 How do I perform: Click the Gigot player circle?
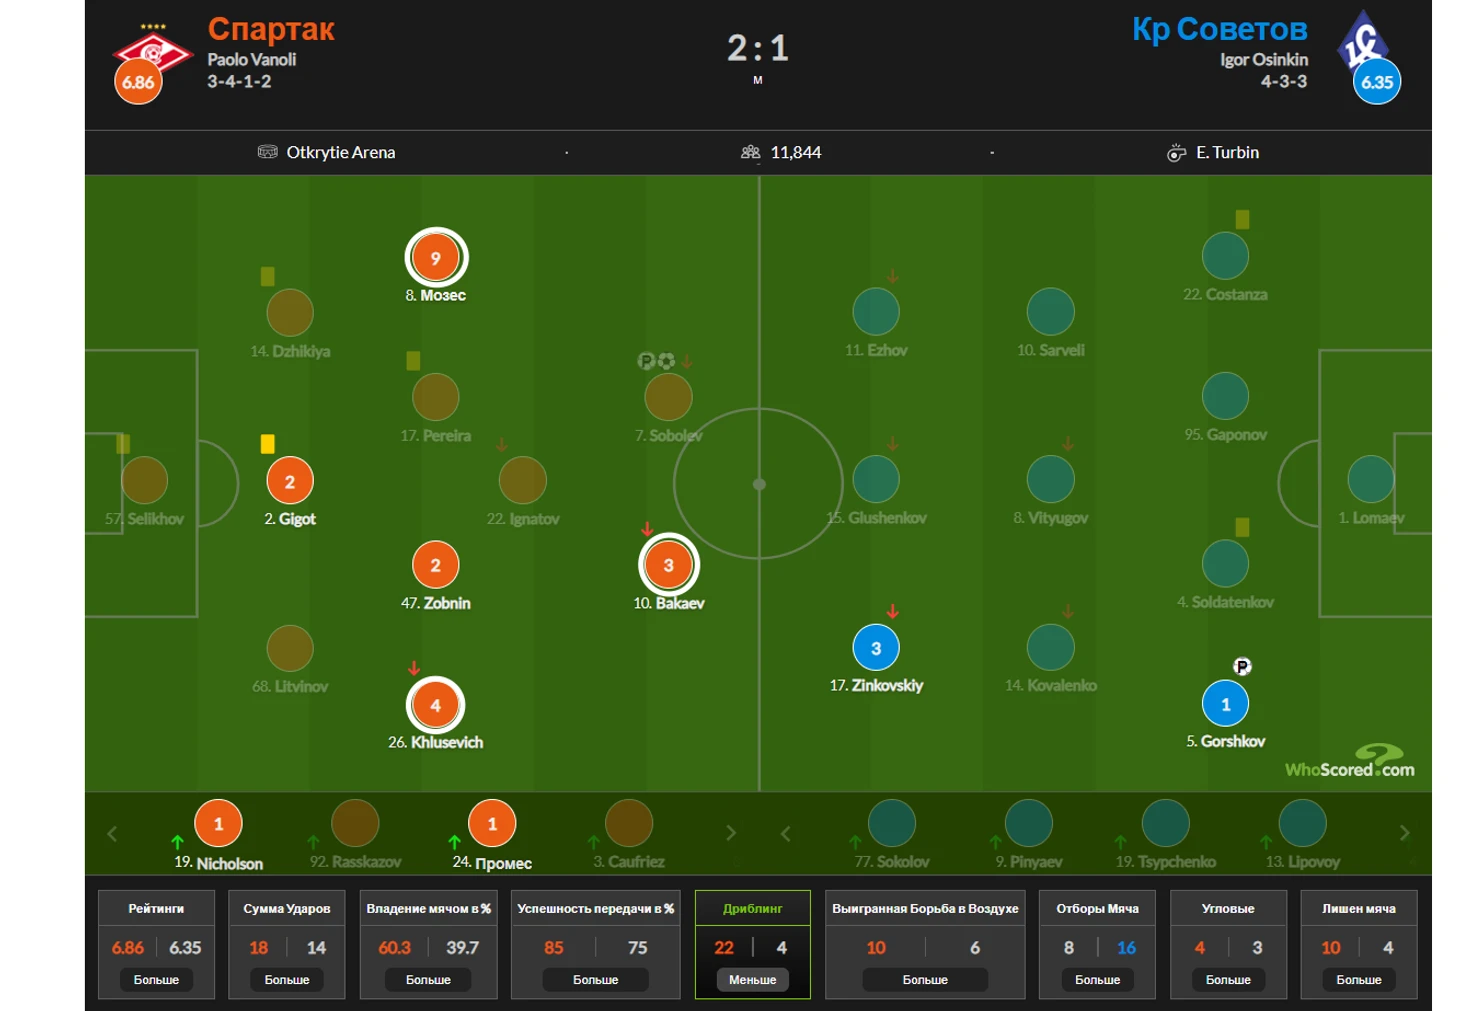290,481
